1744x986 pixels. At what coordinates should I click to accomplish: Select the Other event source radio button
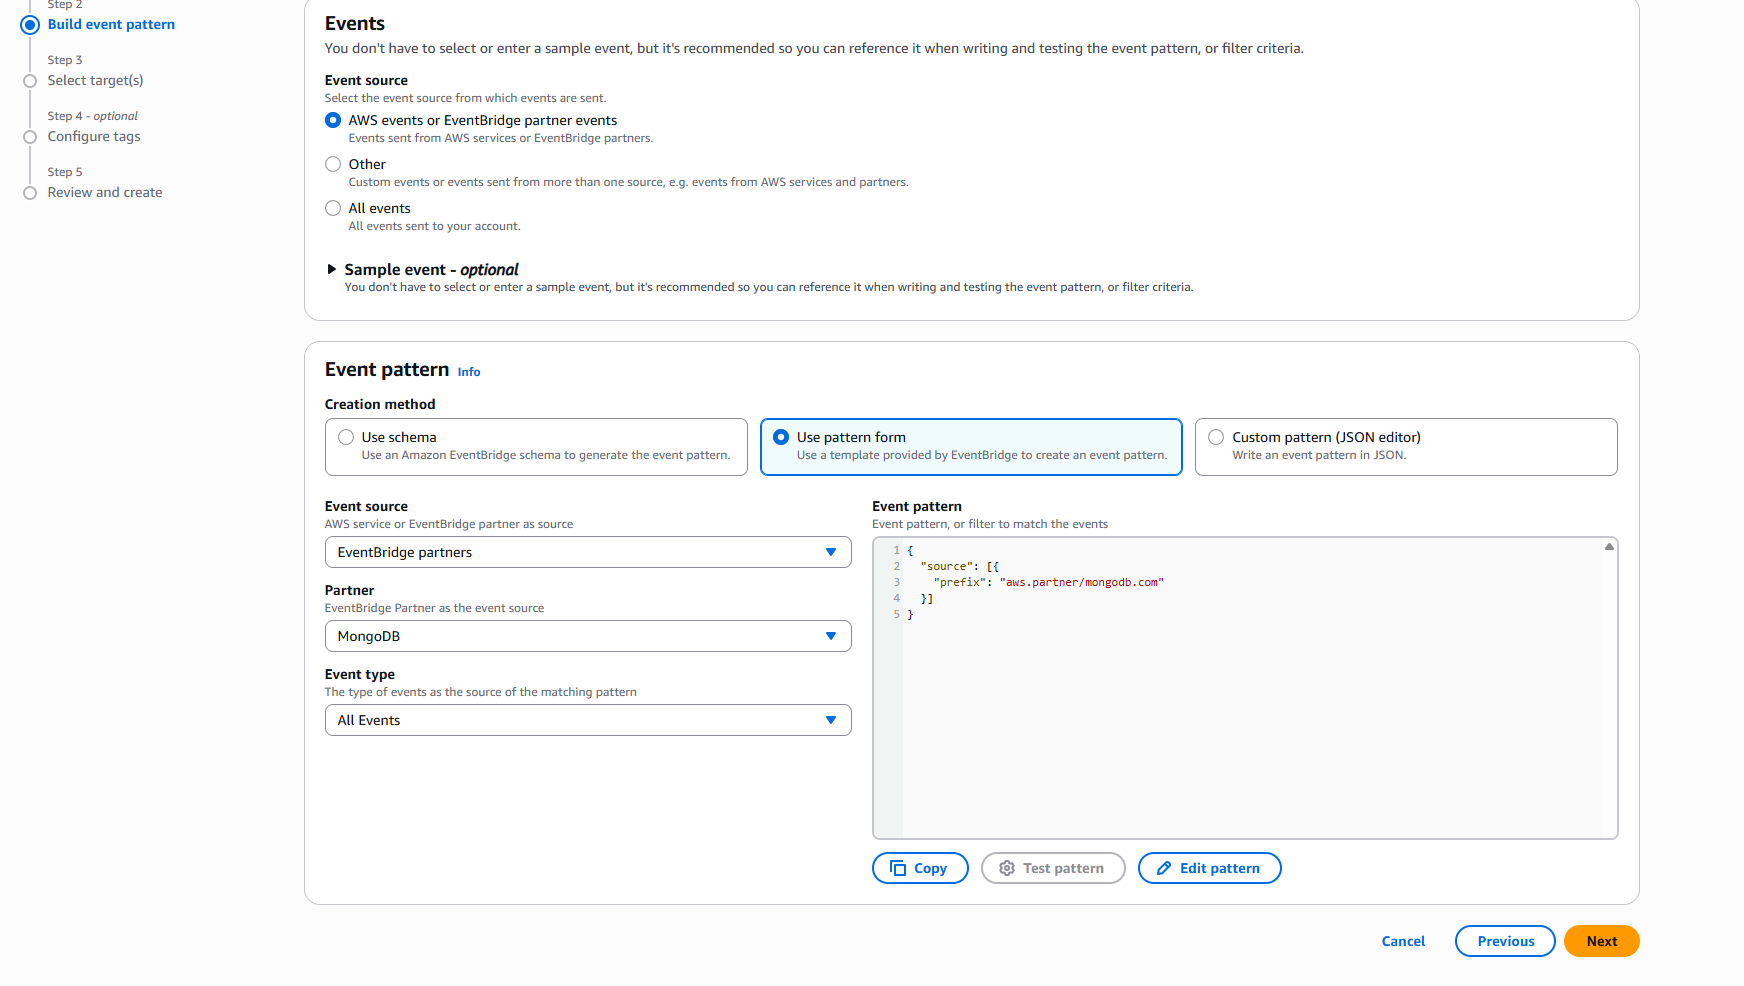[333, 164]
